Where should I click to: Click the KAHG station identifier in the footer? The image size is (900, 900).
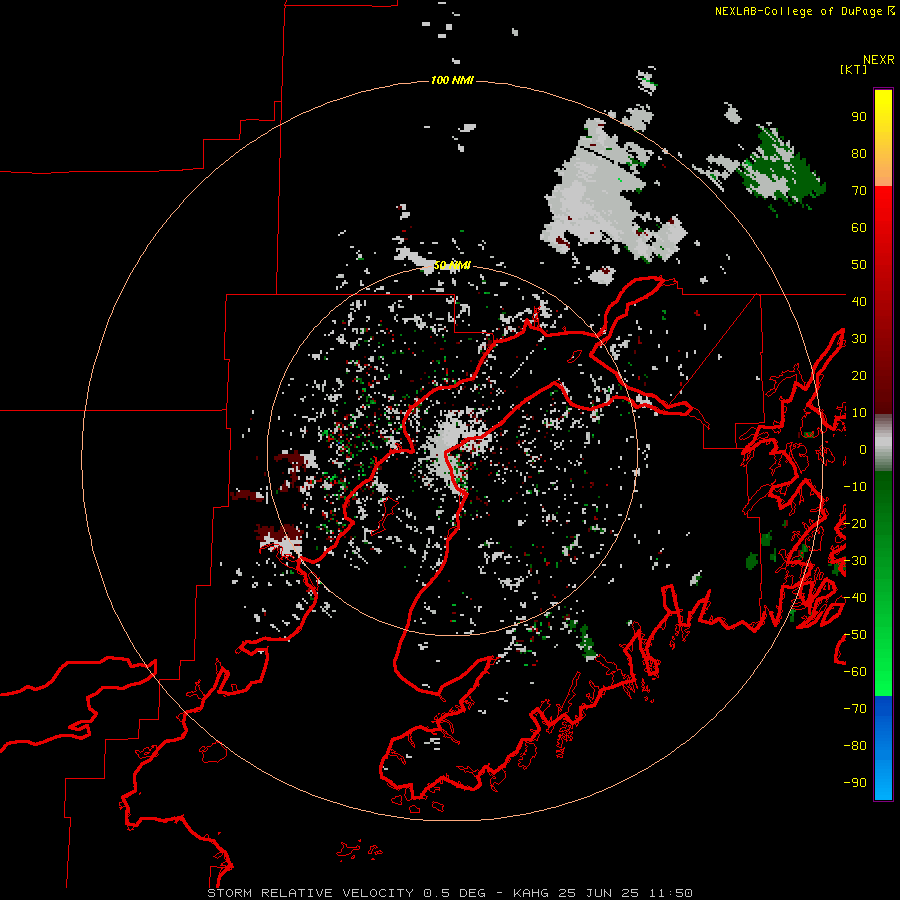531,893
